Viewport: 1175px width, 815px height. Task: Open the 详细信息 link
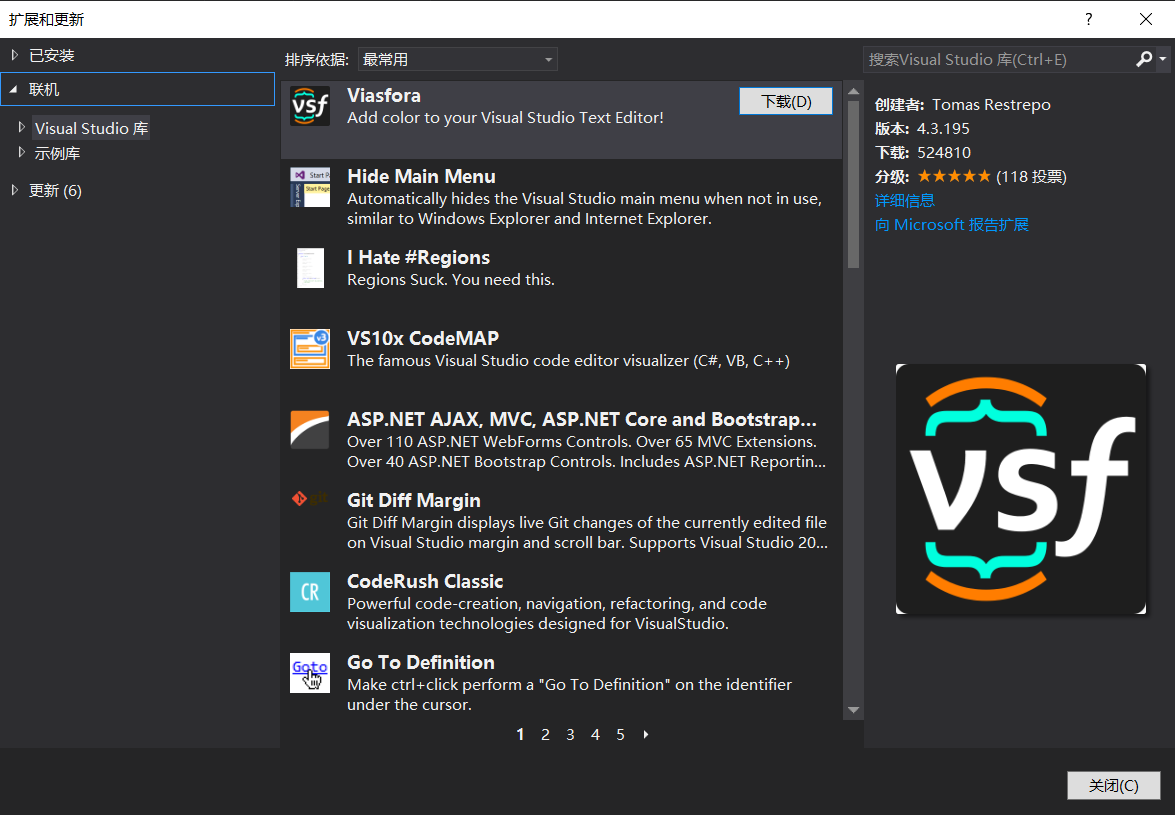[904, 201]
